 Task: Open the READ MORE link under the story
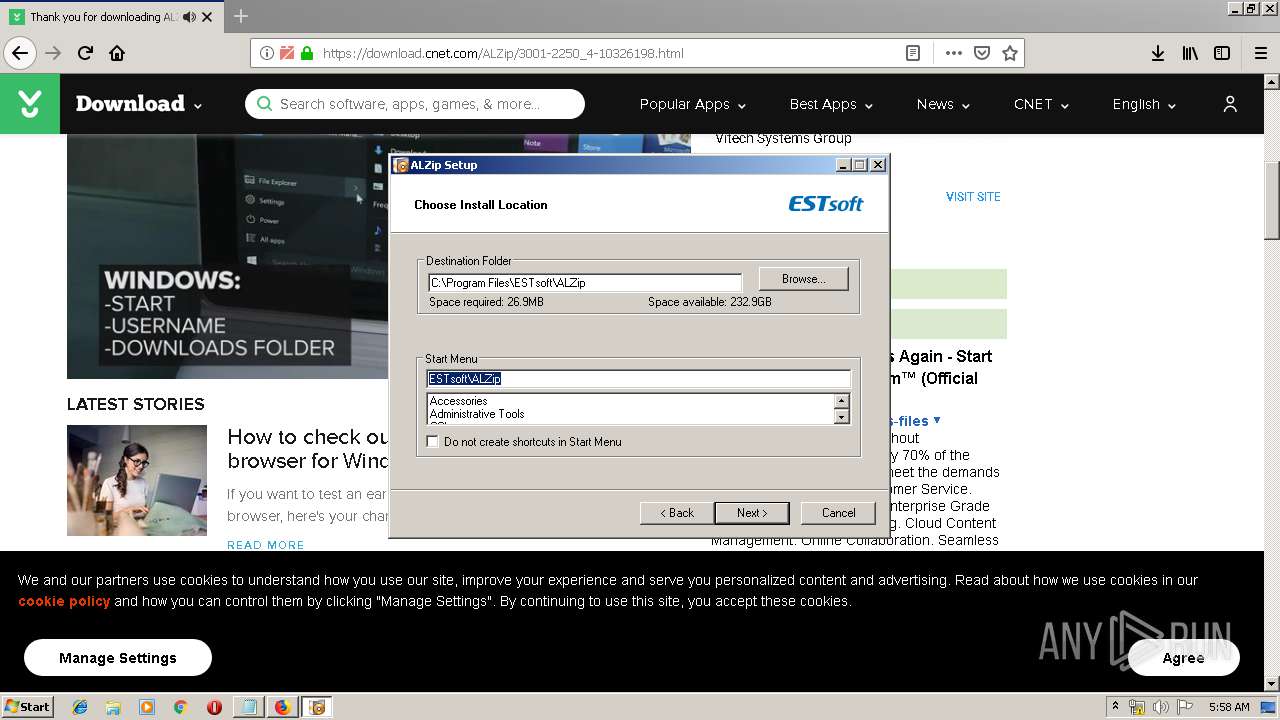266,545
